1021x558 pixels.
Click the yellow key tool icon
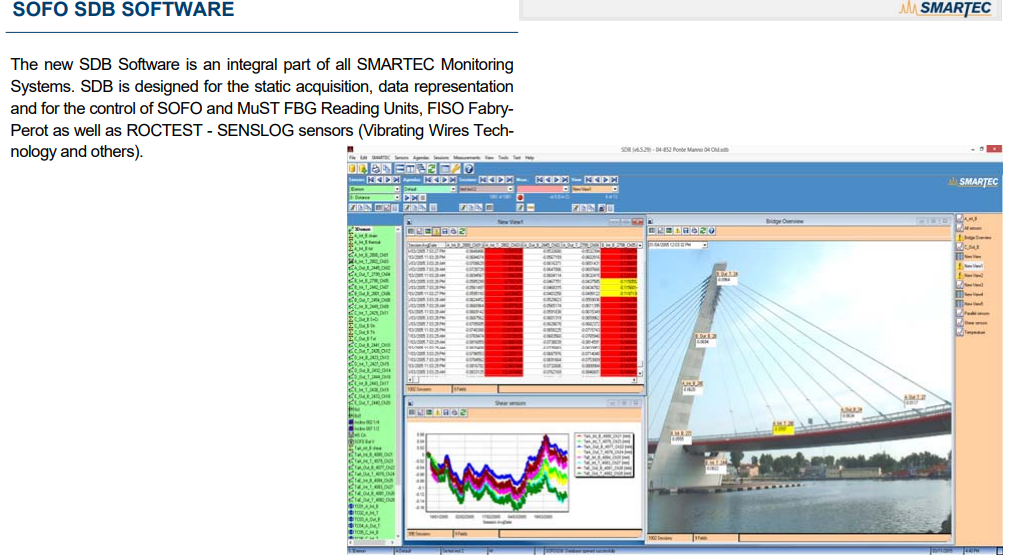(x=456, y=169)
